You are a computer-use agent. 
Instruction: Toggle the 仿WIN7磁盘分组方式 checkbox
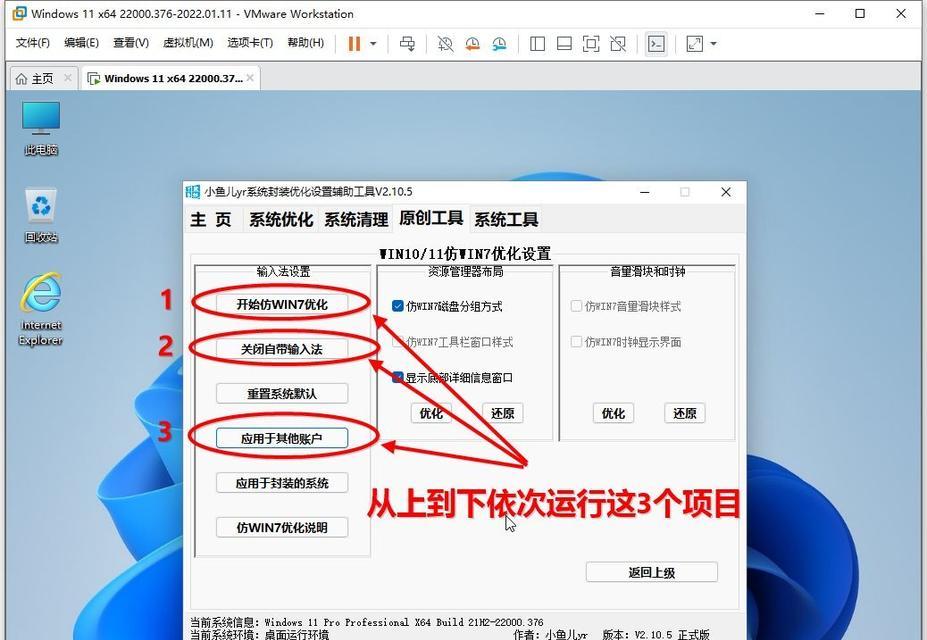point(398,306)
